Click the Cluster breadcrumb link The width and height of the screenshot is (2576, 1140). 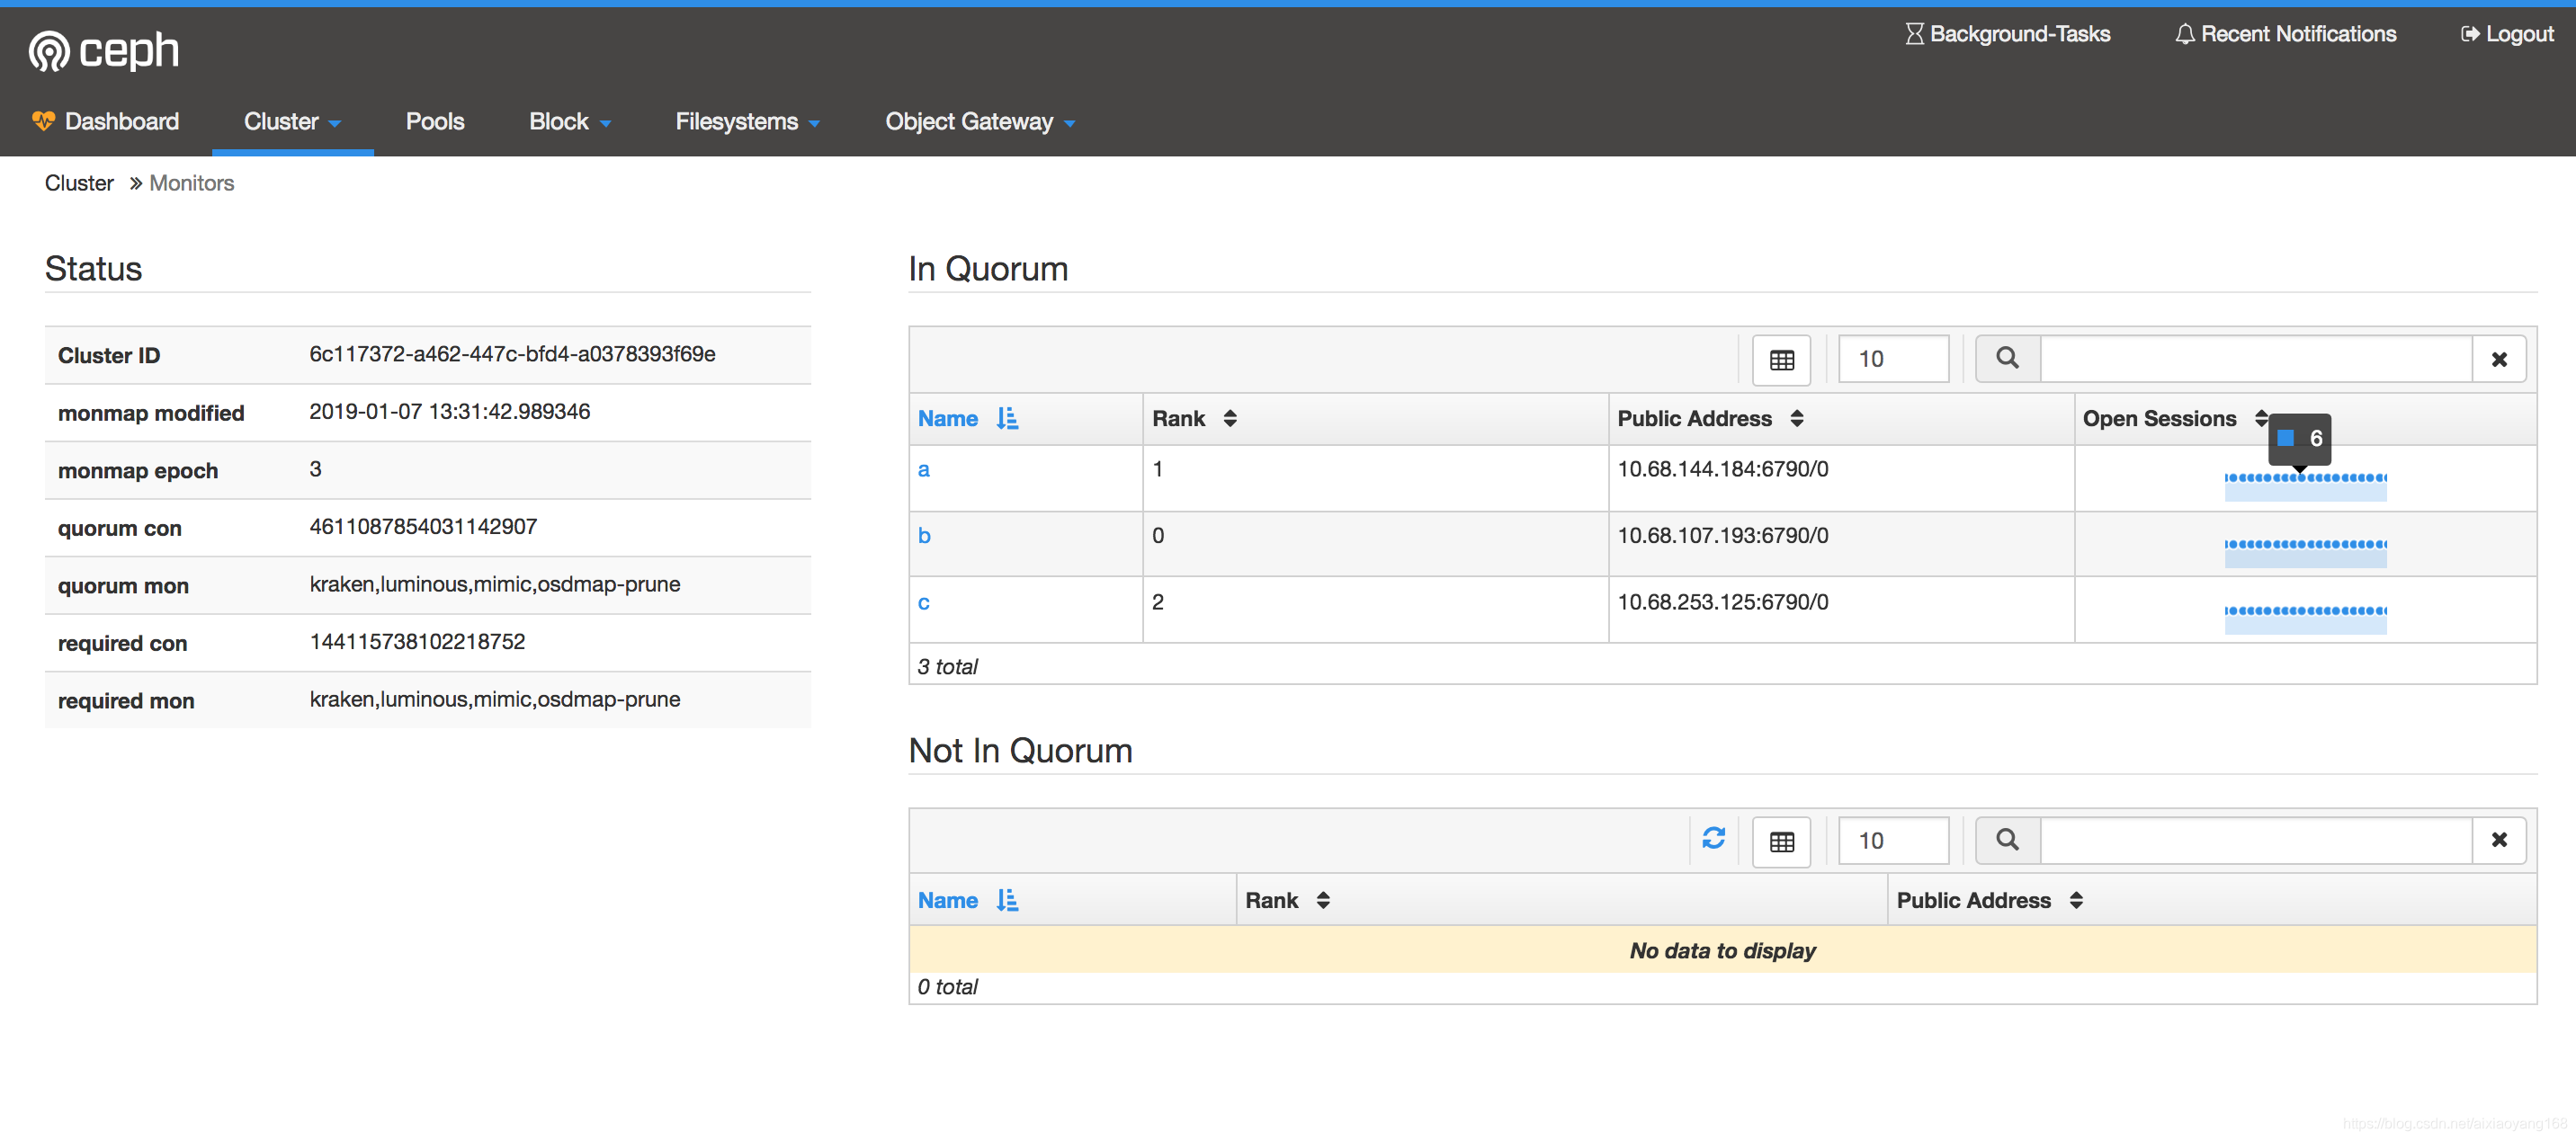(79, 183)
